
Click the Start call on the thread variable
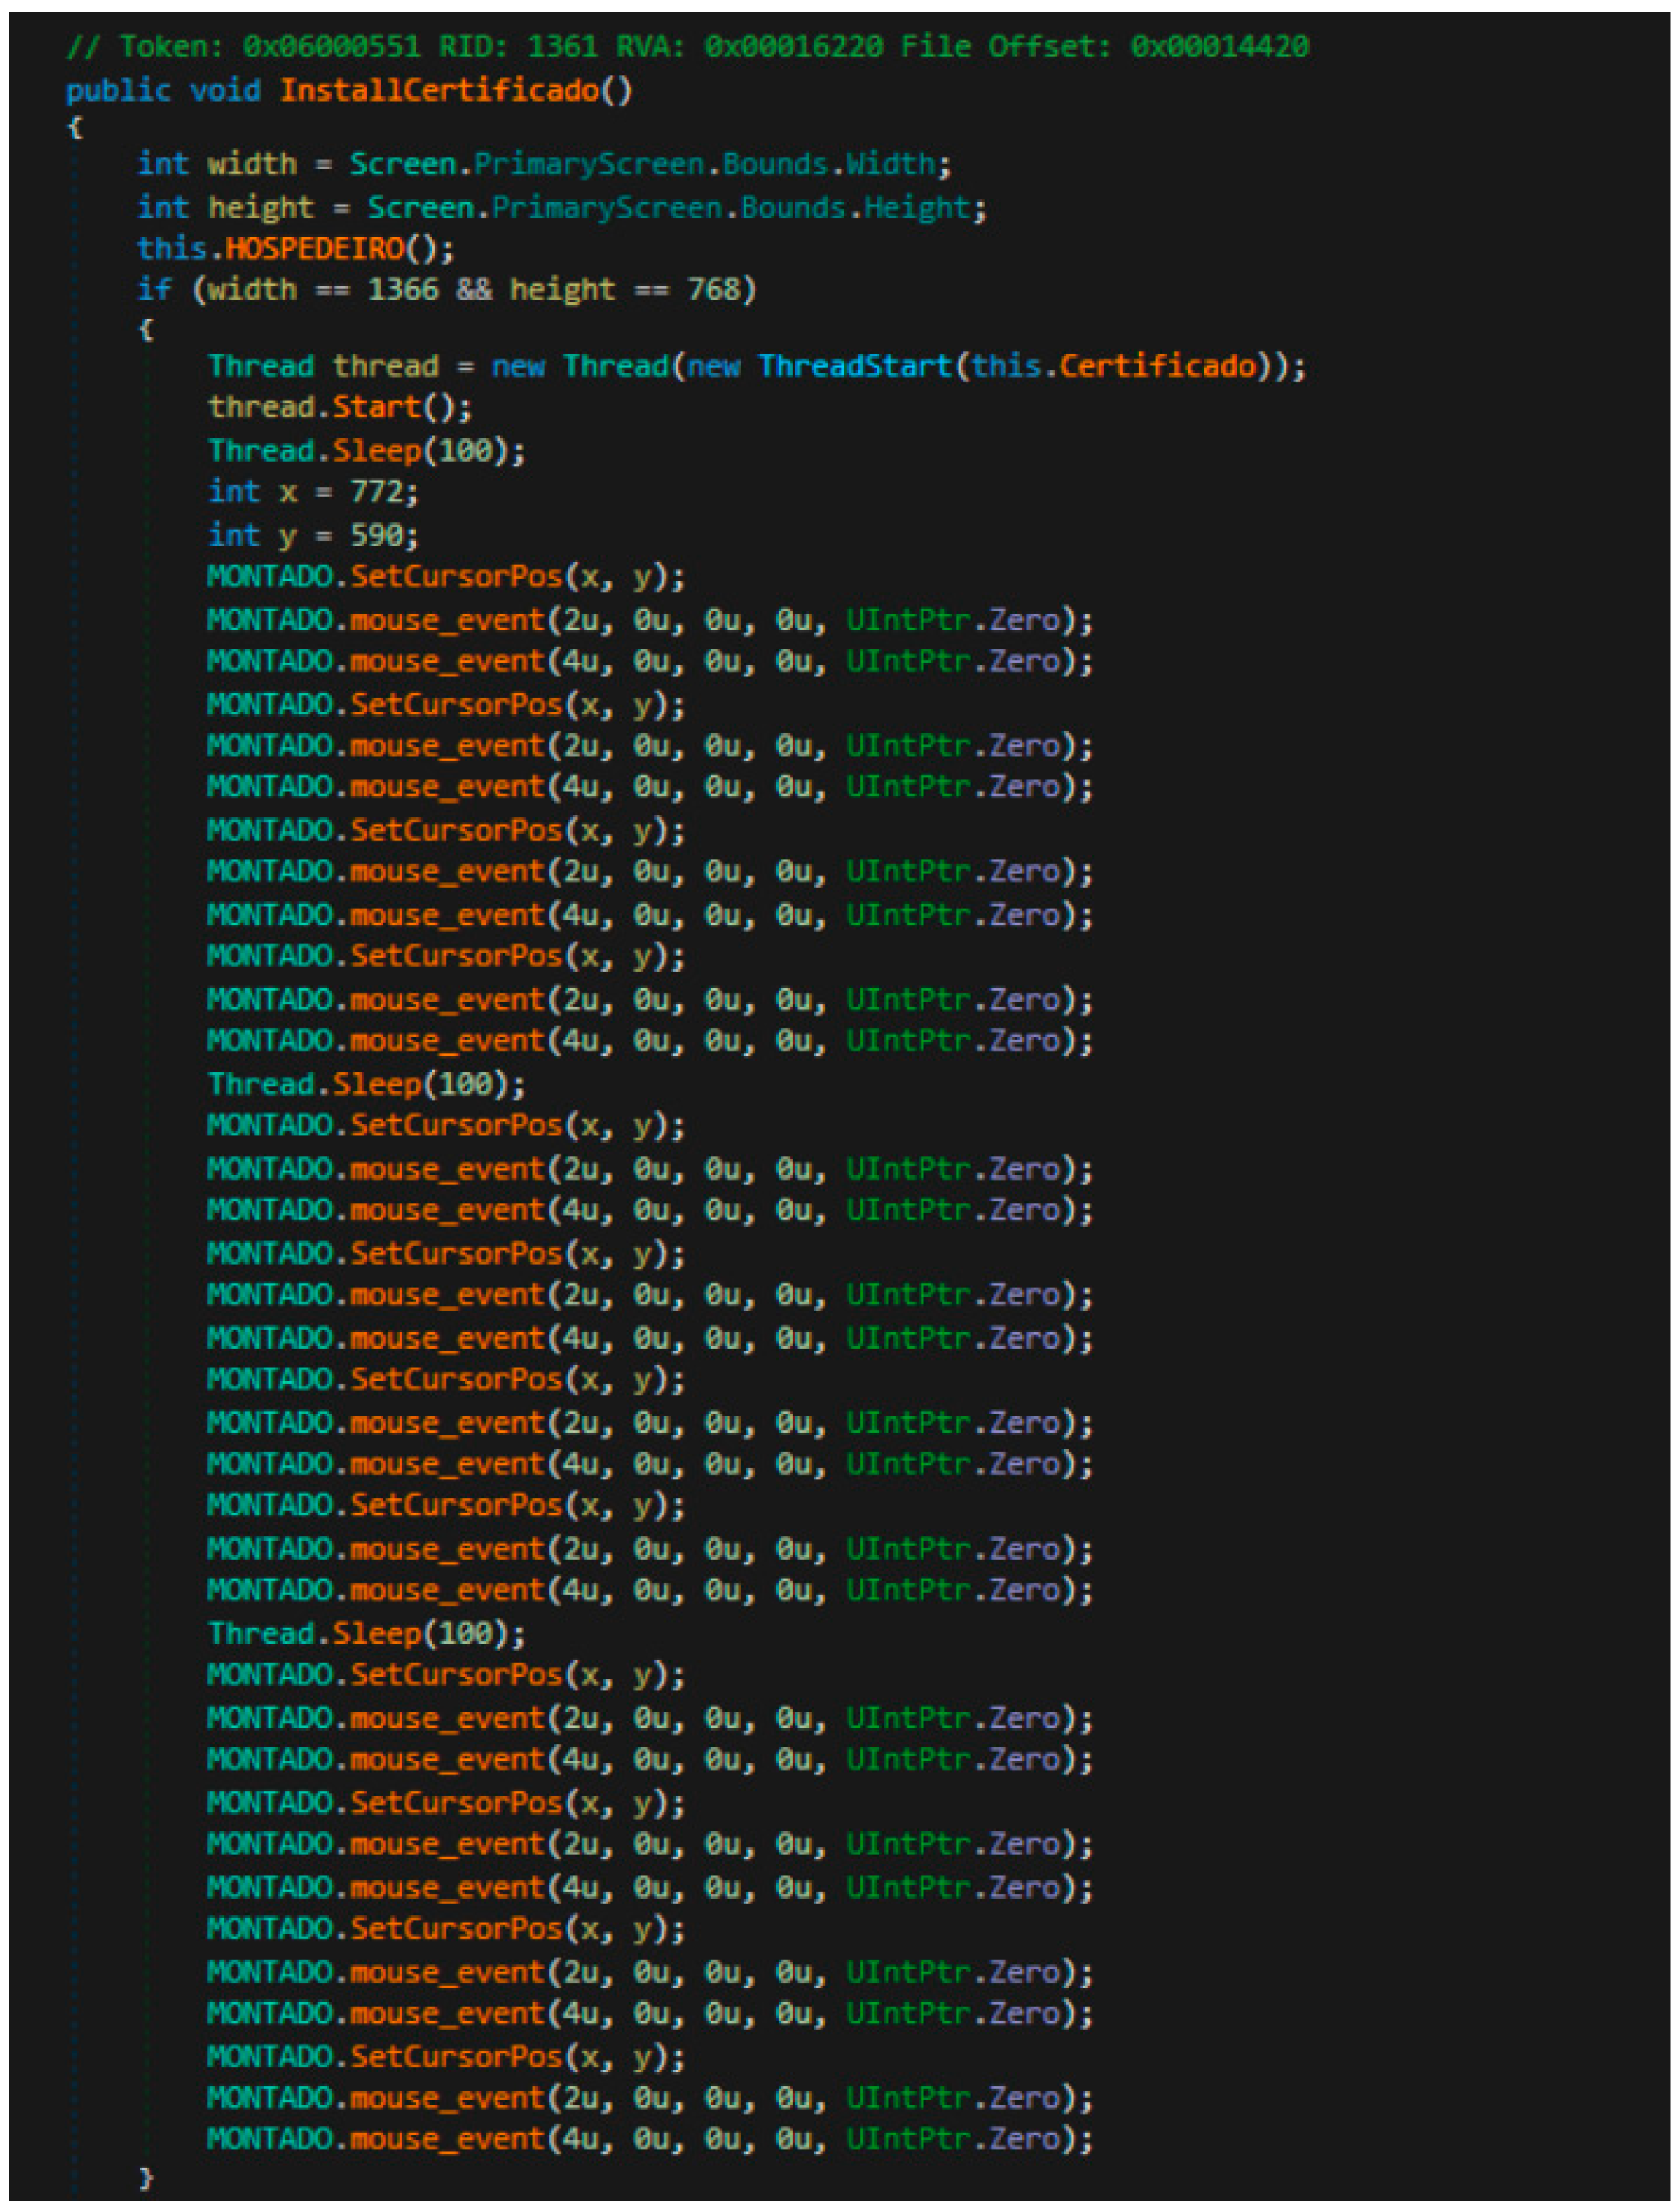(x=377, y=408)
